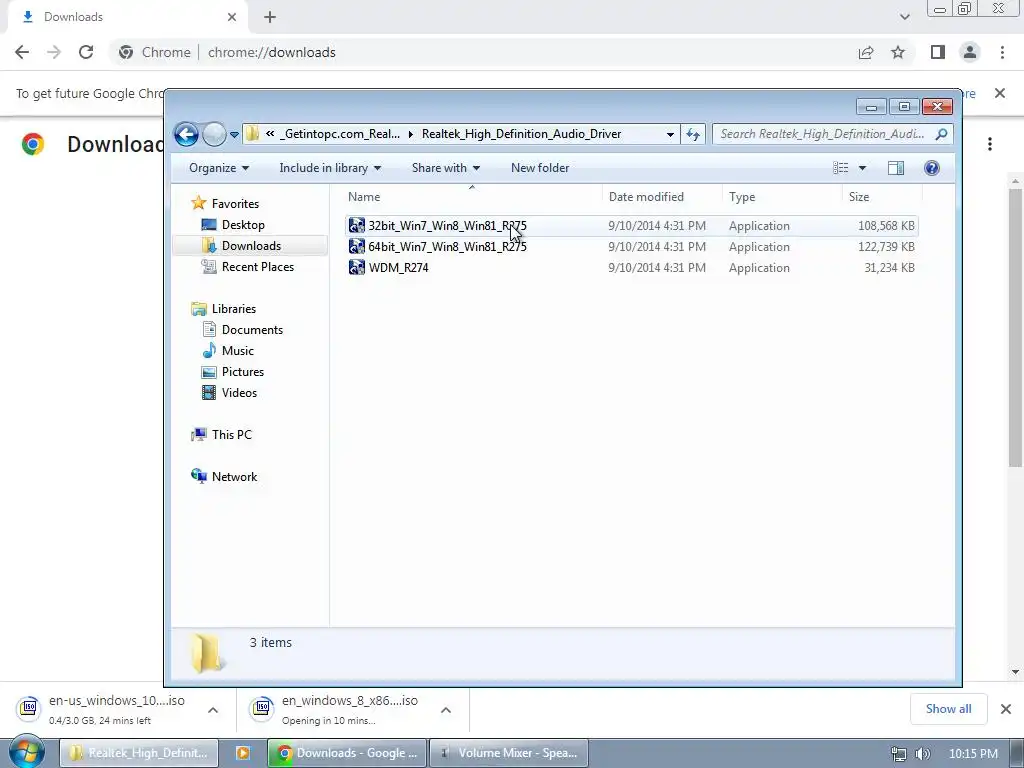1024x768 pixels.
Task: Expand the address bar path dropdown
Action: (x=670, y=135)
